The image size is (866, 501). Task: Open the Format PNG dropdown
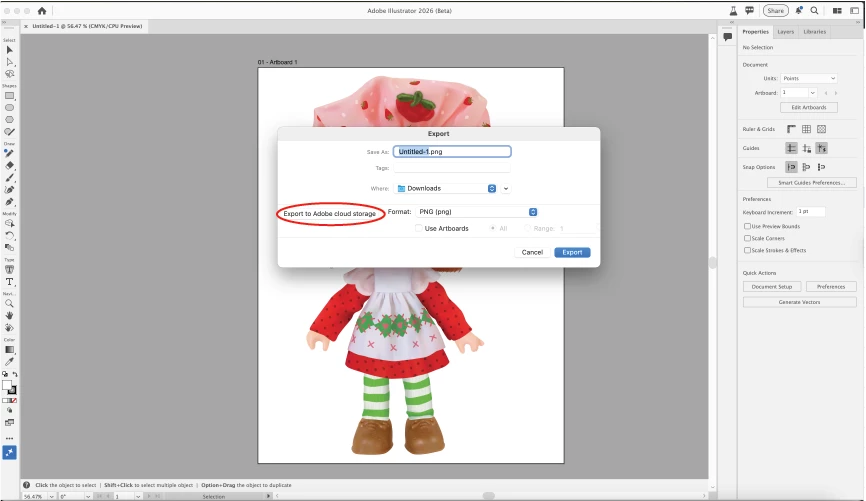pyautogui.click(x=476, y=212)
